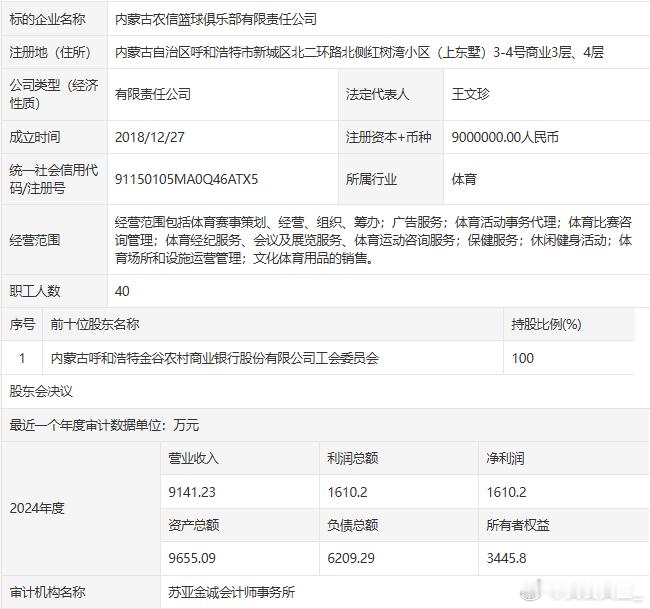Select shareholder row number 1
This screenshot has width=650, height=609.
22,358
